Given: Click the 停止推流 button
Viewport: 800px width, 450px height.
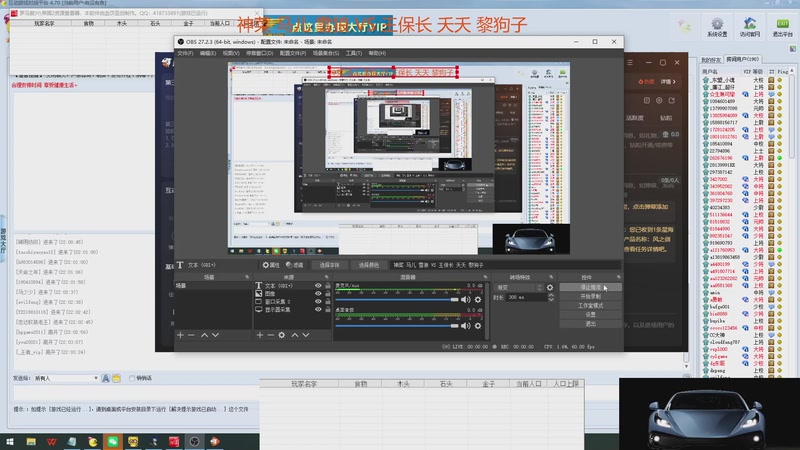Looking at the screenshot, I should point(590,288).
